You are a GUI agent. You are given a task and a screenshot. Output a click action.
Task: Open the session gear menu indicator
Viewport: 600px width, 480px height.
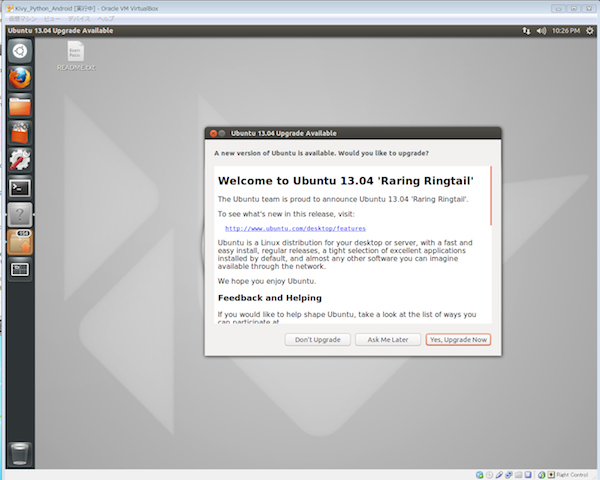click(590, 31)
